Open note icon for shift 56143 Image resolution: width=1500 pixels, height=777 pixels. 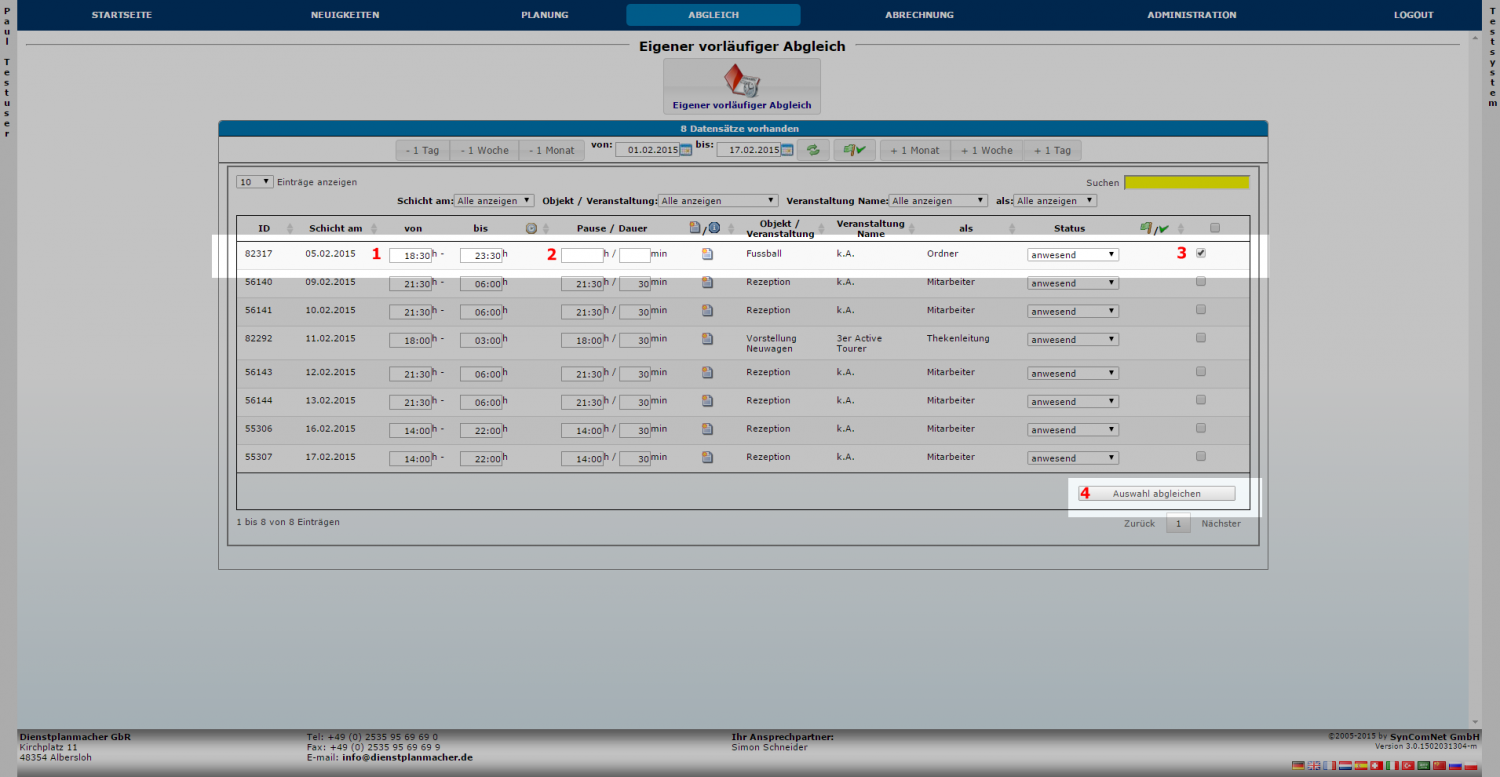707,373
